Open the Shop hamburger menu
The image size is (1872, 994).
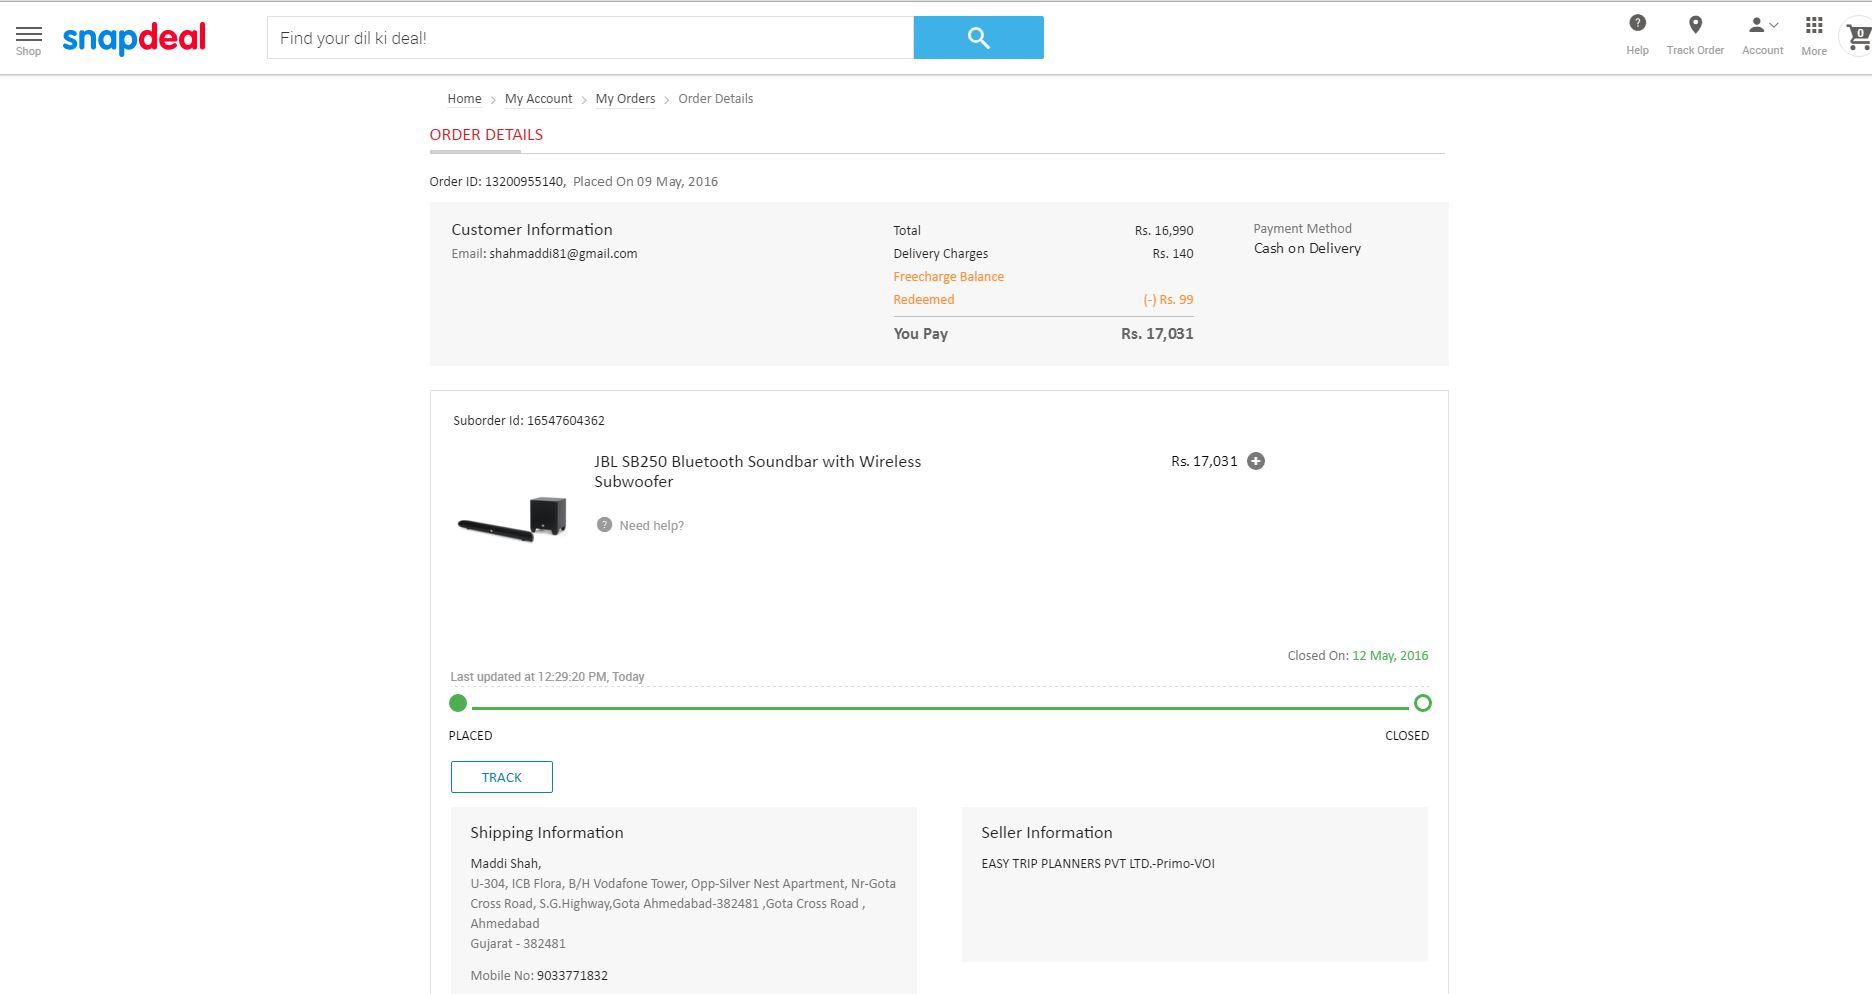[x=28, y=38]
